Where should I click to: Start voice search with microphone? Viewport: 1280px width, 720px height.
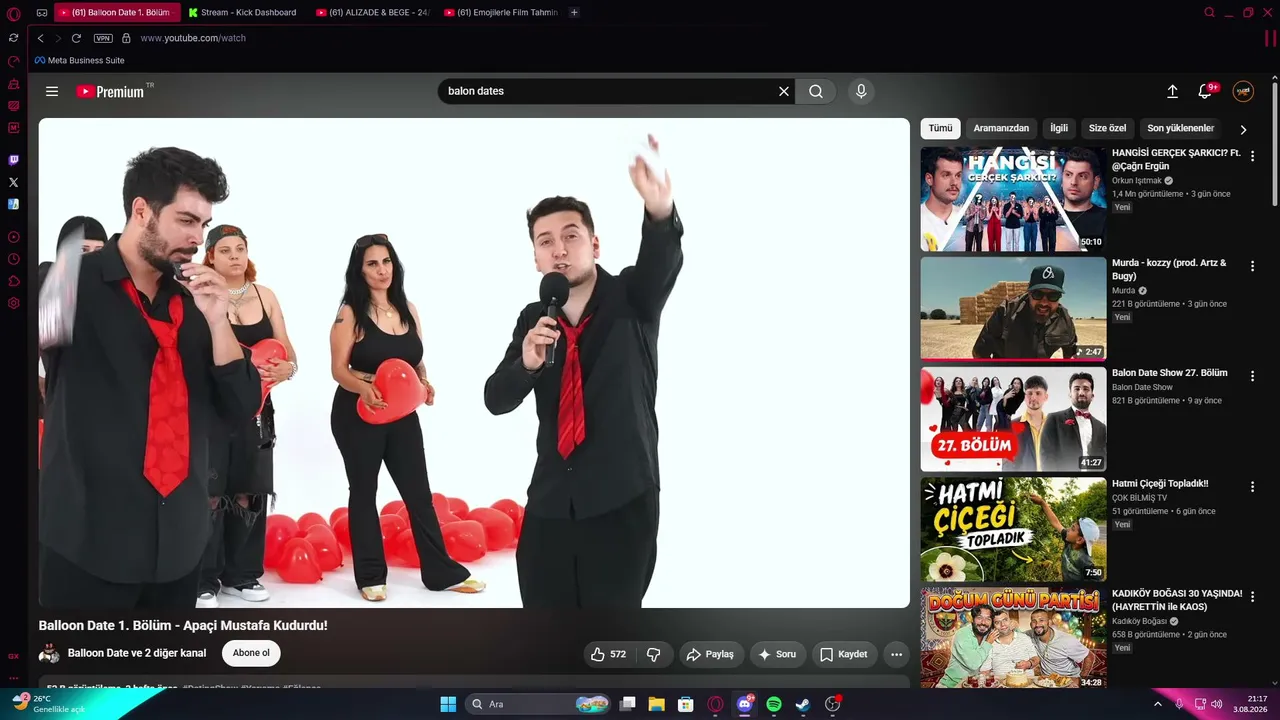(861, 91)
